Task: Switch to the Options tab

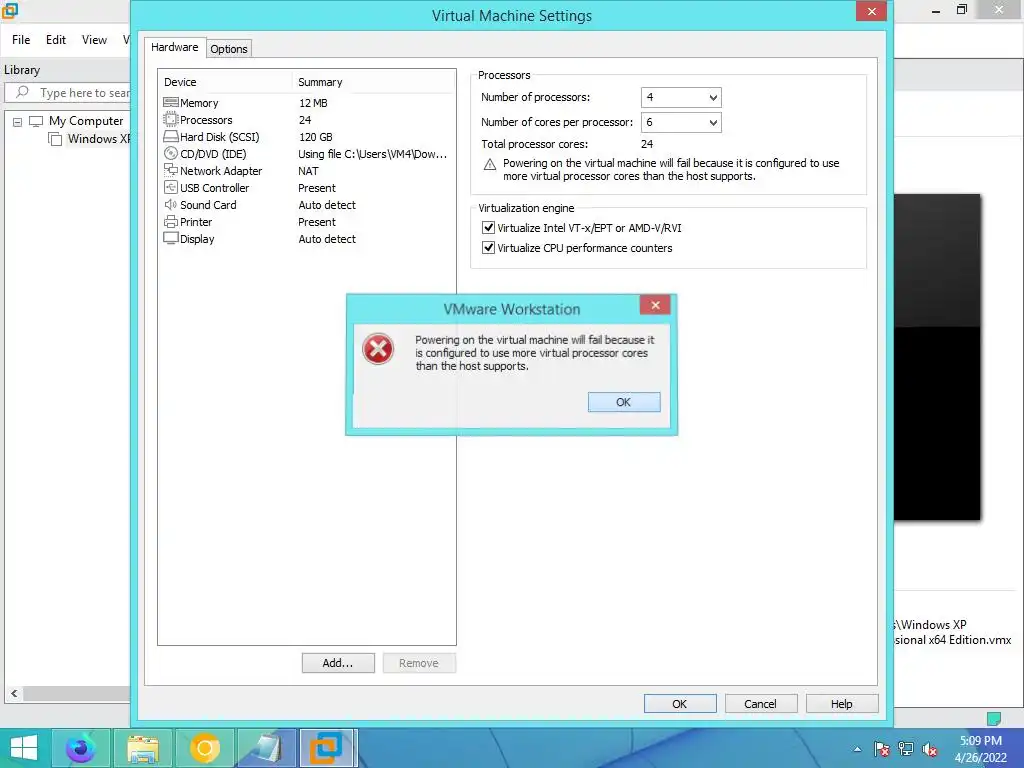Action: 229,49
